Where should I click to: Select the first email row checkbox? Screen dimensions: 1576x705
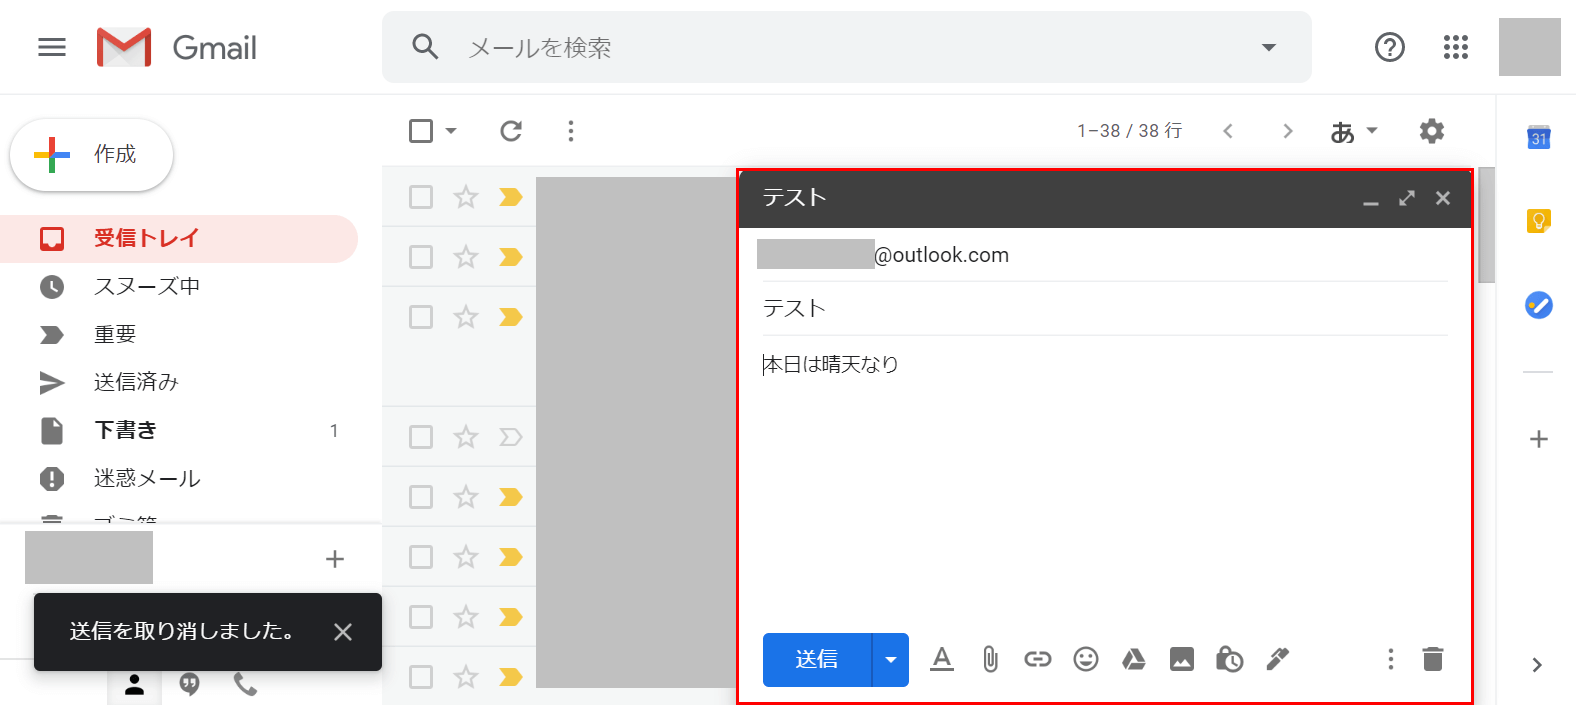(421, 197)
